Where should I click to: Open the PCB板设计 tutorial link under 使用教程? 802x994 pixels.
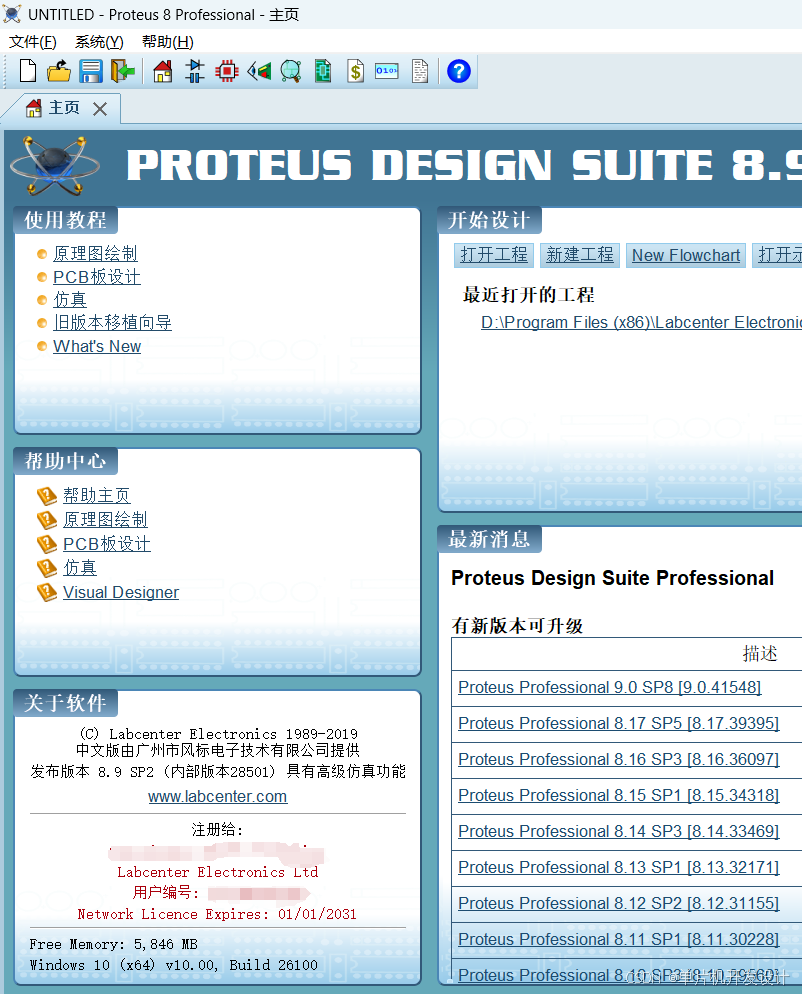pyautogui.click(x=97, y=277)
